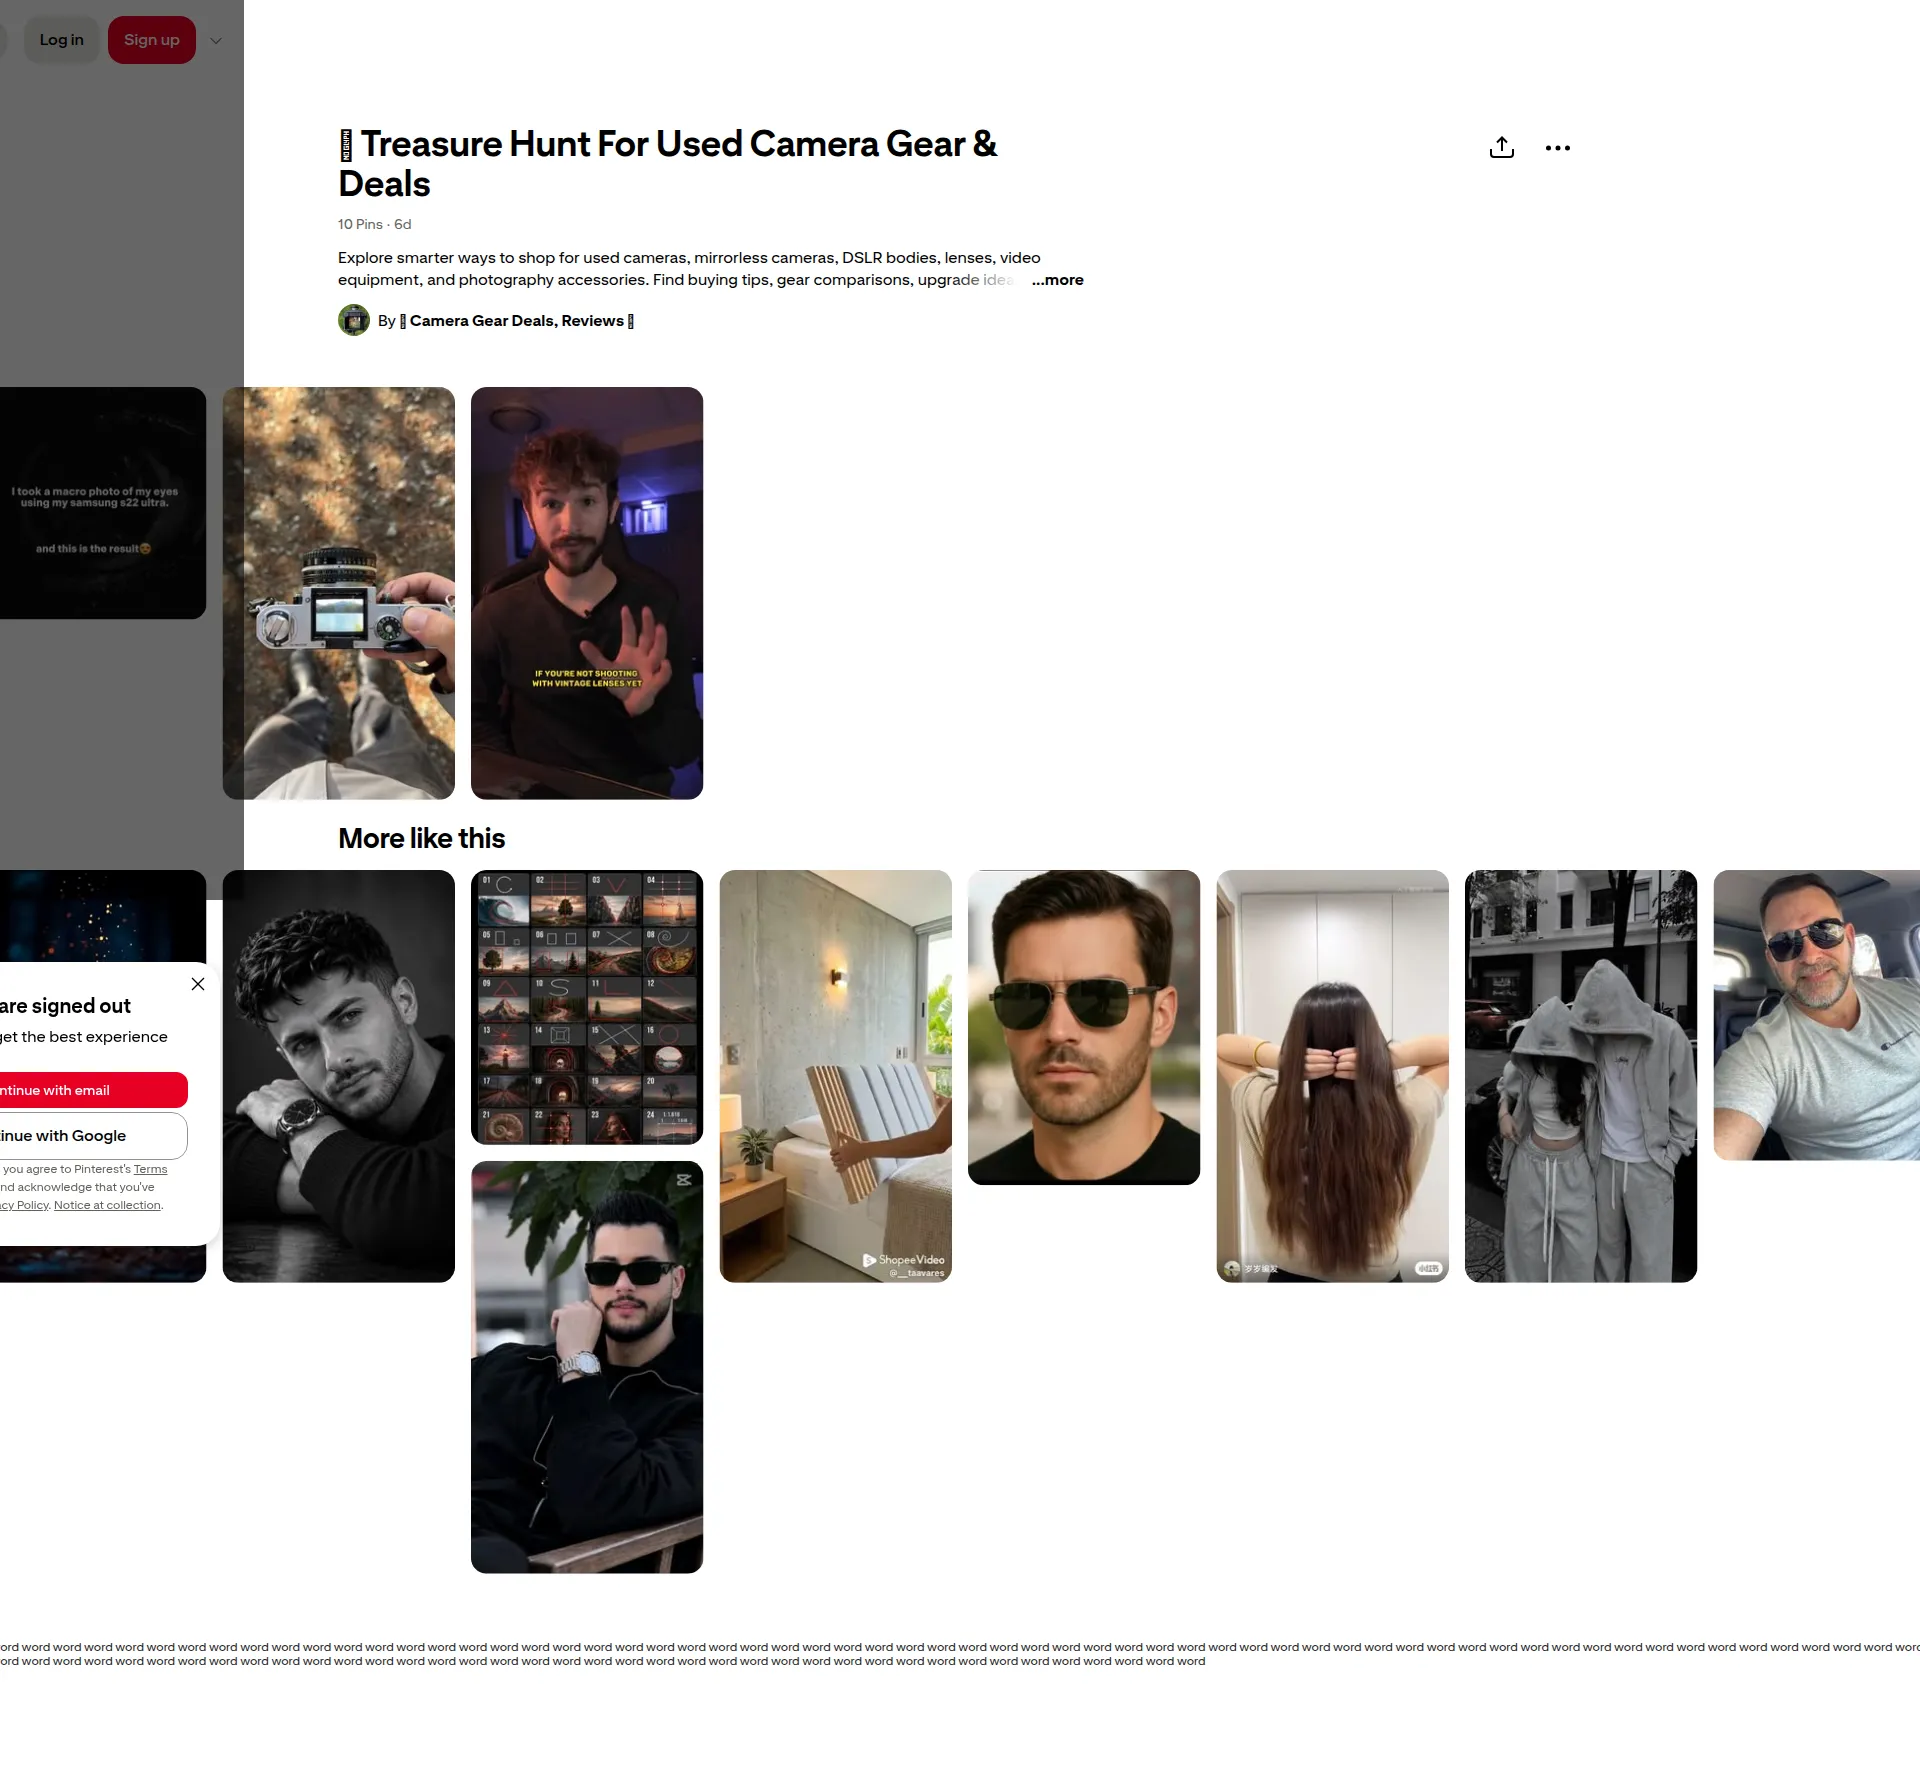The width and height of the screenshot is (1920, 1780).
Task: Open Camera Gear Deals, Reviews profile link
Action: (x=516, y=321)
